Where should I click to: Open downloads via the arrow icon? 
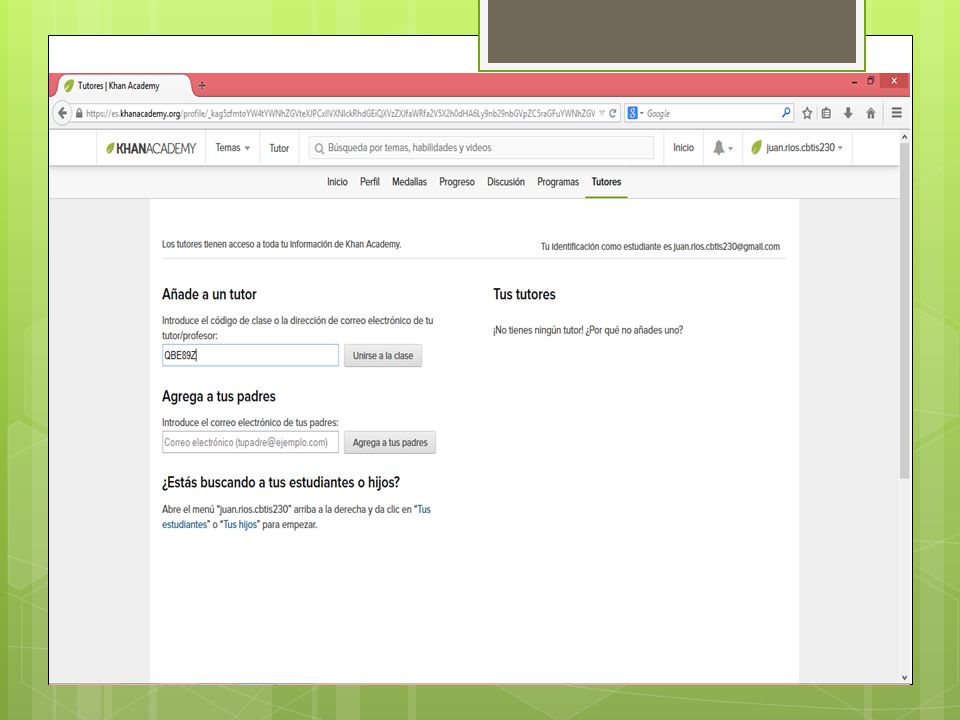pos(848,113)
